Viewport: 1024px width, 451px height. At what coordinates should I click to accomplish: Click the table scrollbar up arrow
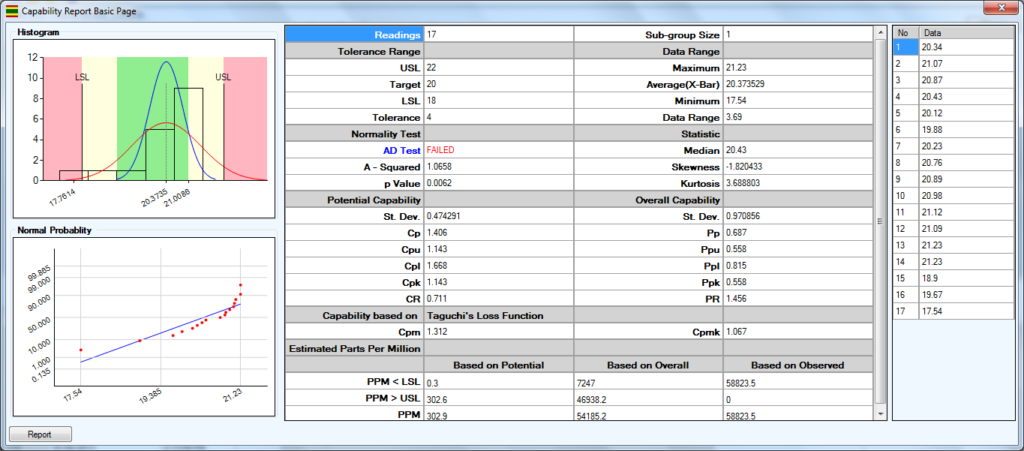881,31
